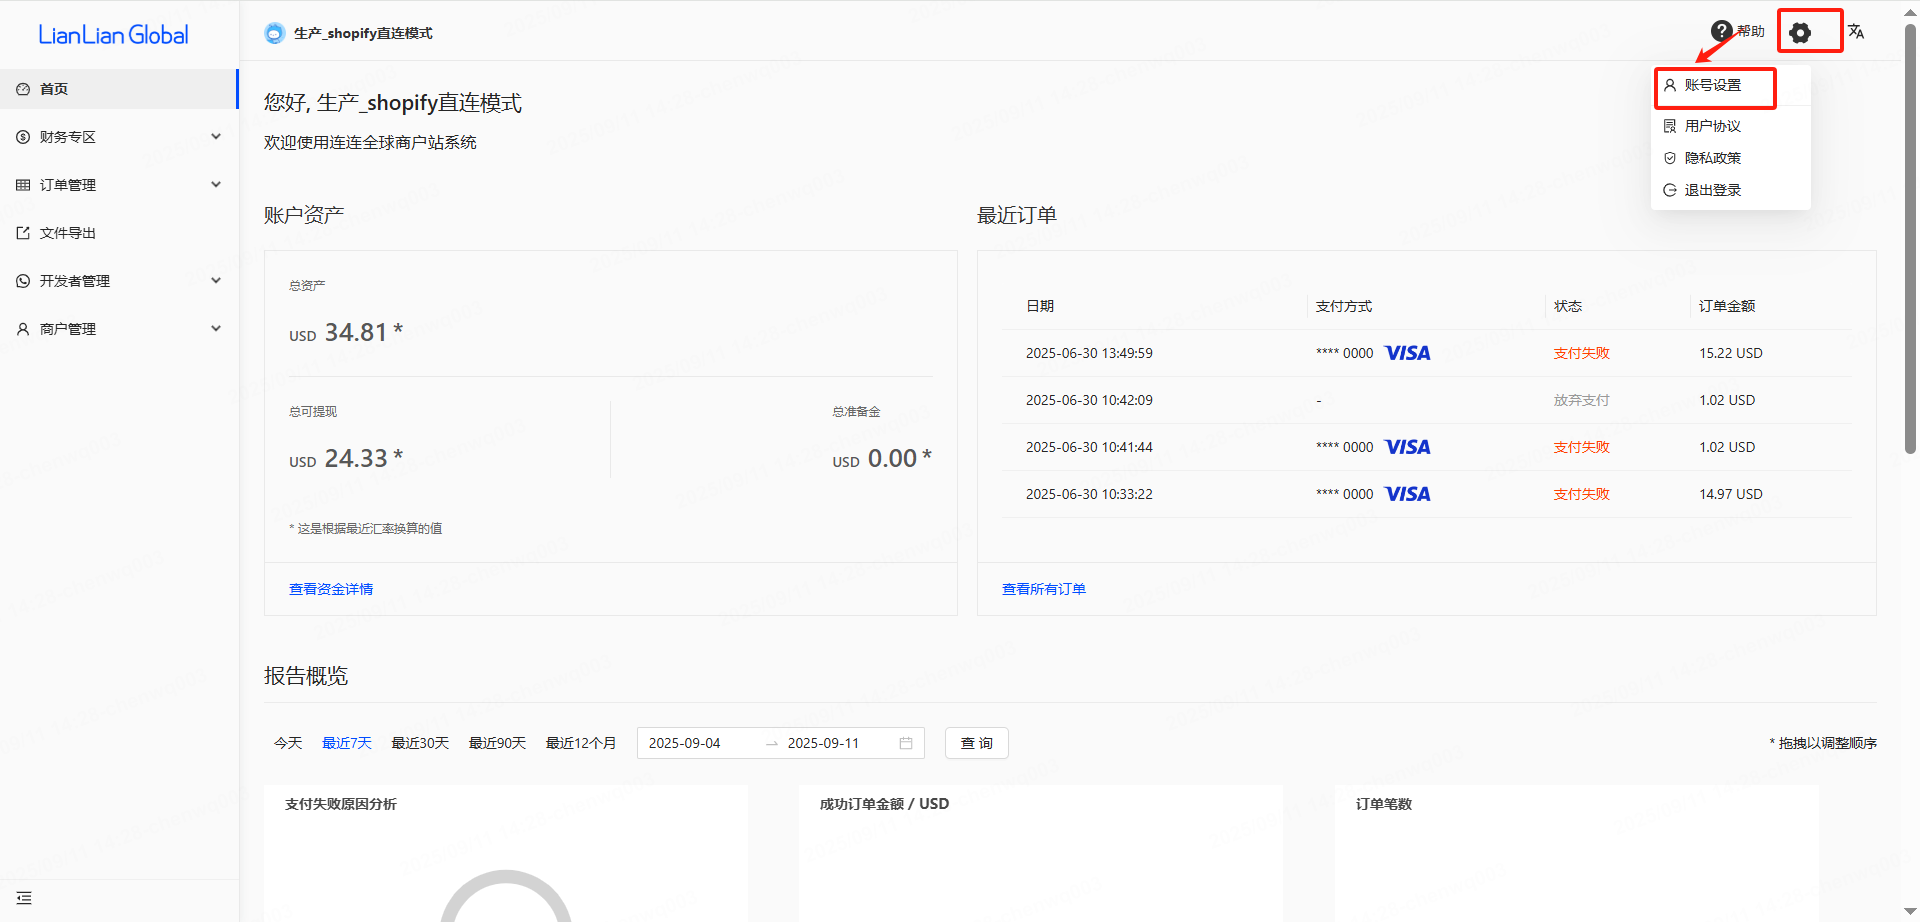Expand the 开发者管理 chevron
This screenshot has width=1920, height=922.
click(x=215, y=281)
